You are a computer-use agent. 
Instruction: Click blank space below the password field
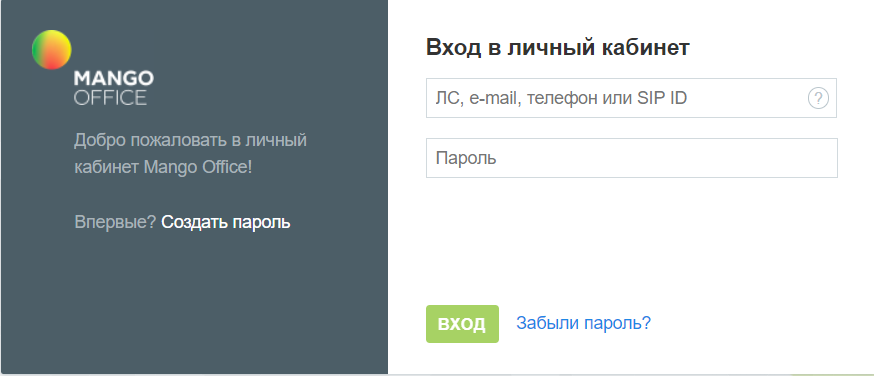(631, 240)
